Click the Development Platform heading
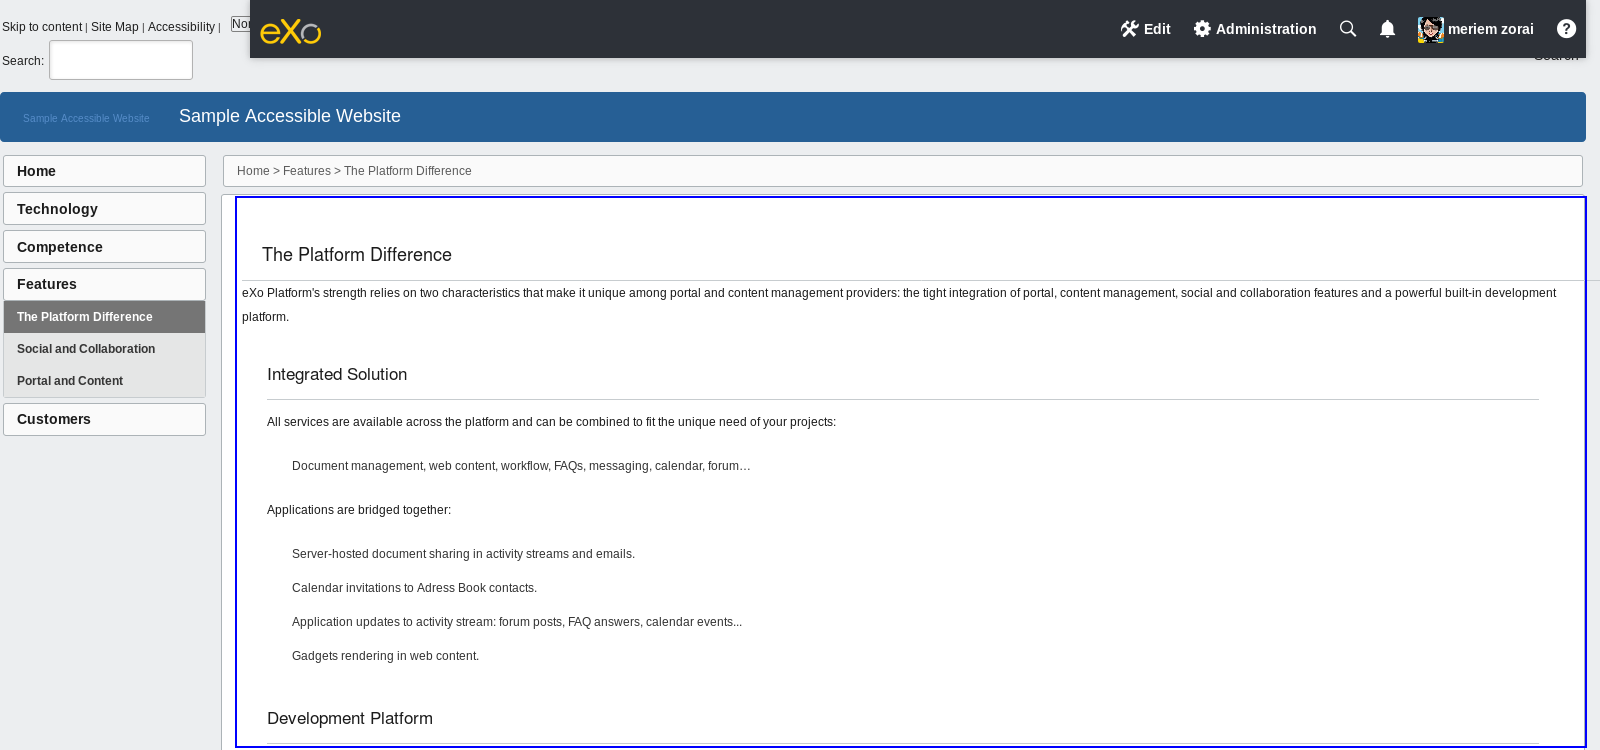This screenshot has height=750, width=1600. pyautogui.click(x=350, y=718)
